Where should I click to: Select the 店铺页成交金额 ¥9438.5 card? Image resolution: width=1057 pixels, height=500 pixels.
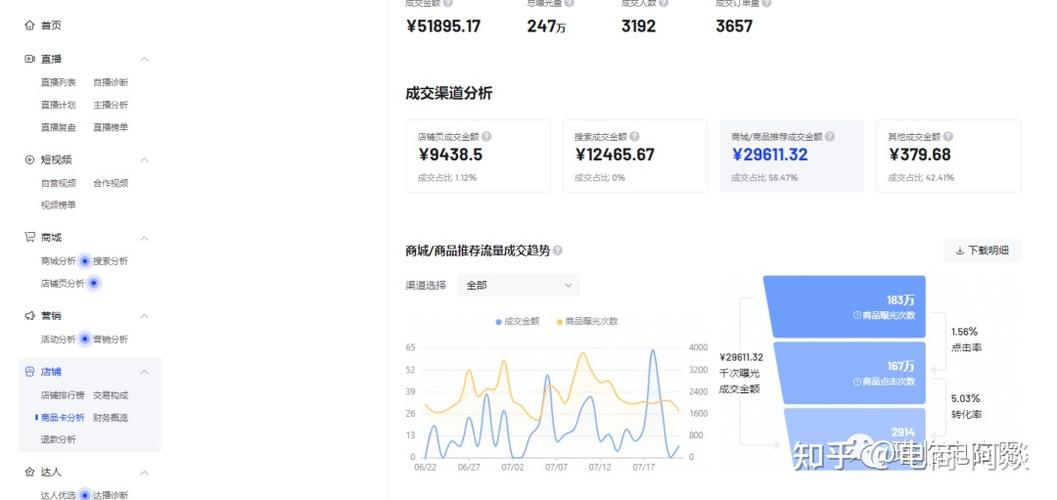tap(478, 156)
